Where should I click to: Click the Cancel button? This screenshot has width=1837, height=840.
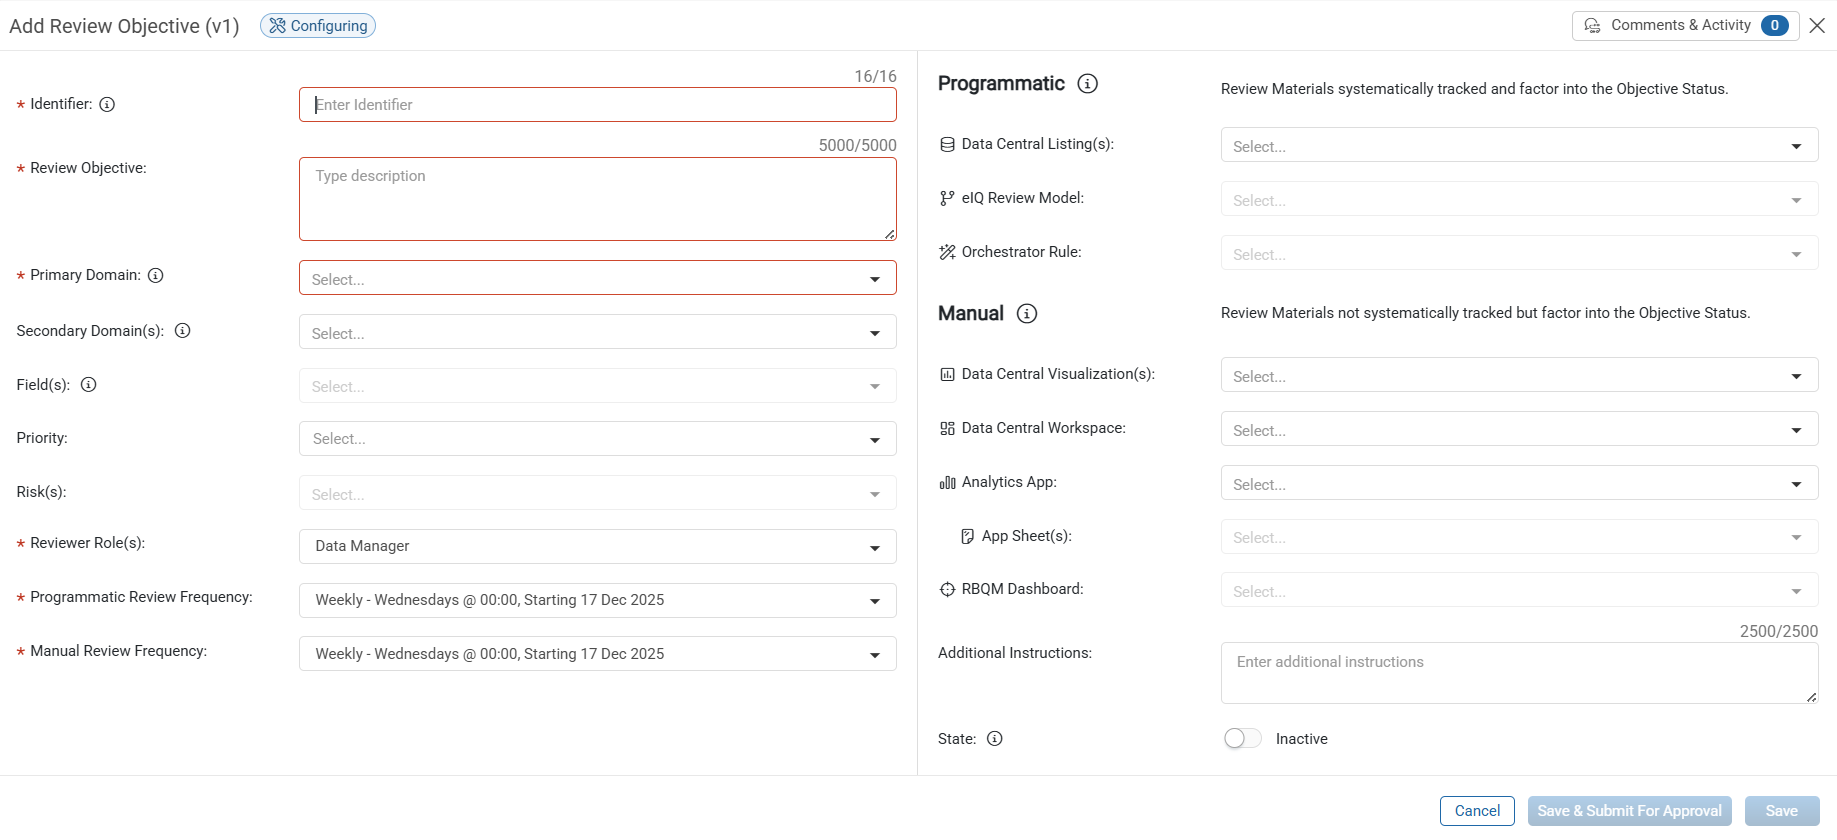point(1477,811)
